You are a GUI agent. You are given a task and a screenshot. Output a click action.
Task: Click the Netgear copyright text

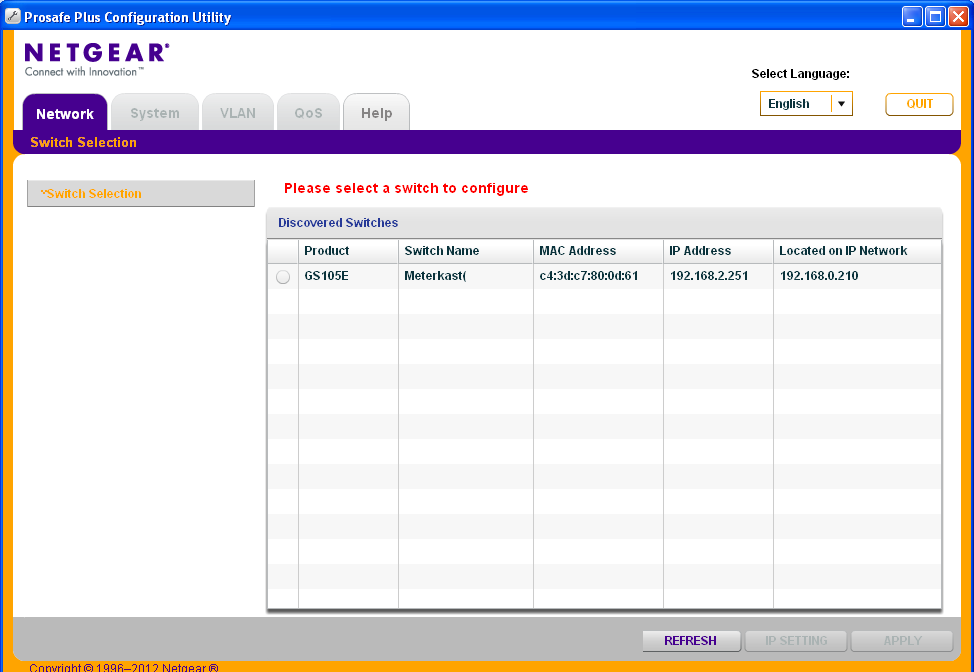click(124, 667)
